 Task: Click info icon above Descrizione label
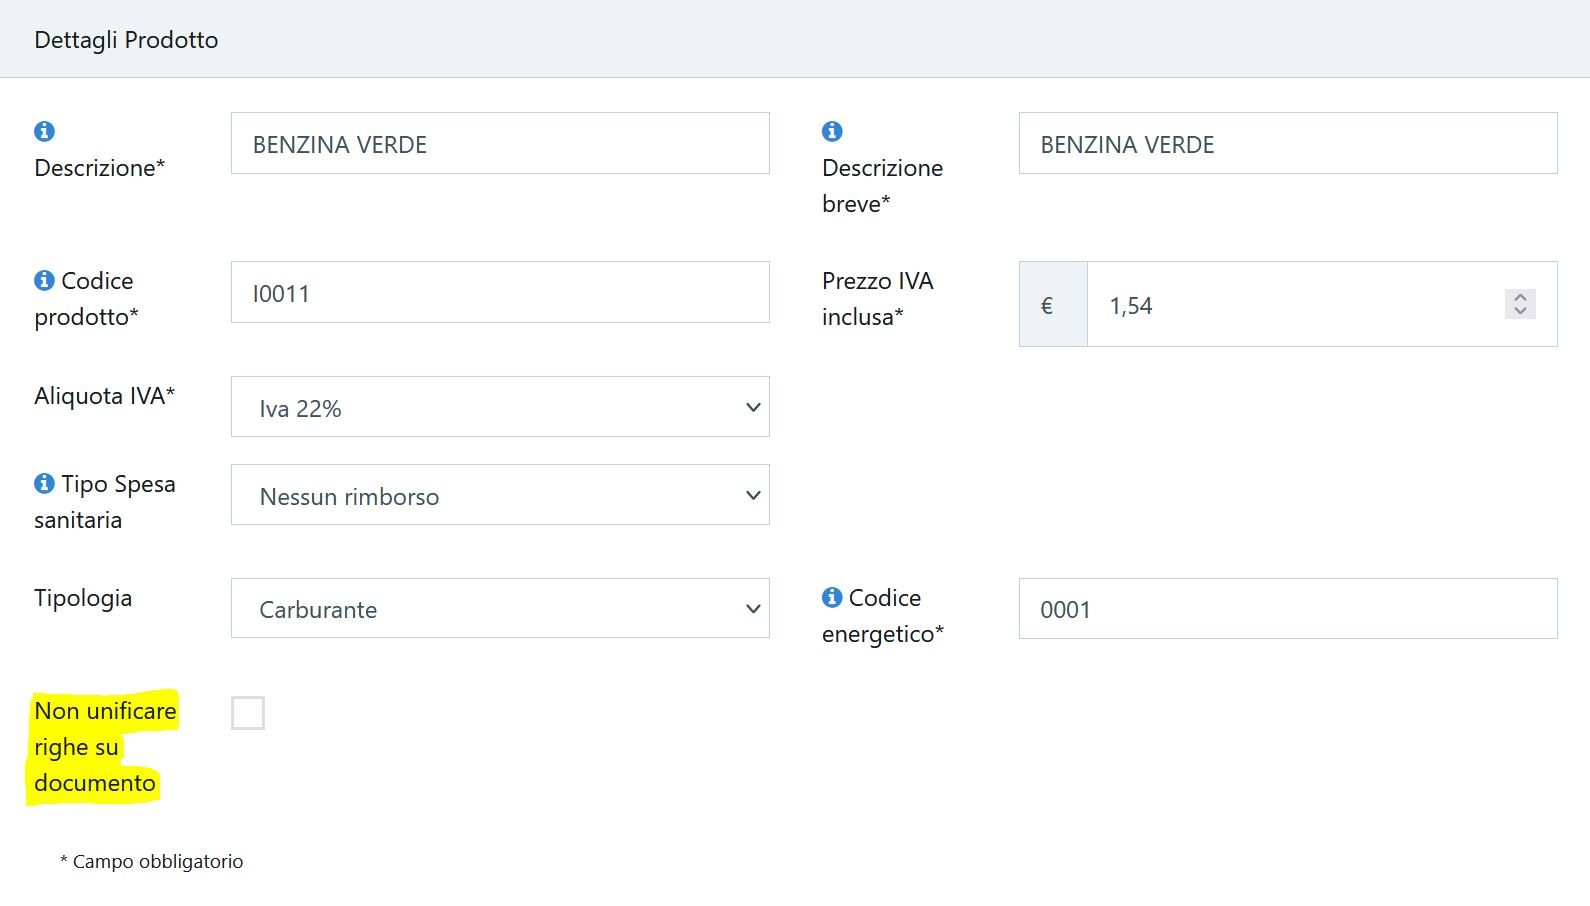[x=44, y=131]
